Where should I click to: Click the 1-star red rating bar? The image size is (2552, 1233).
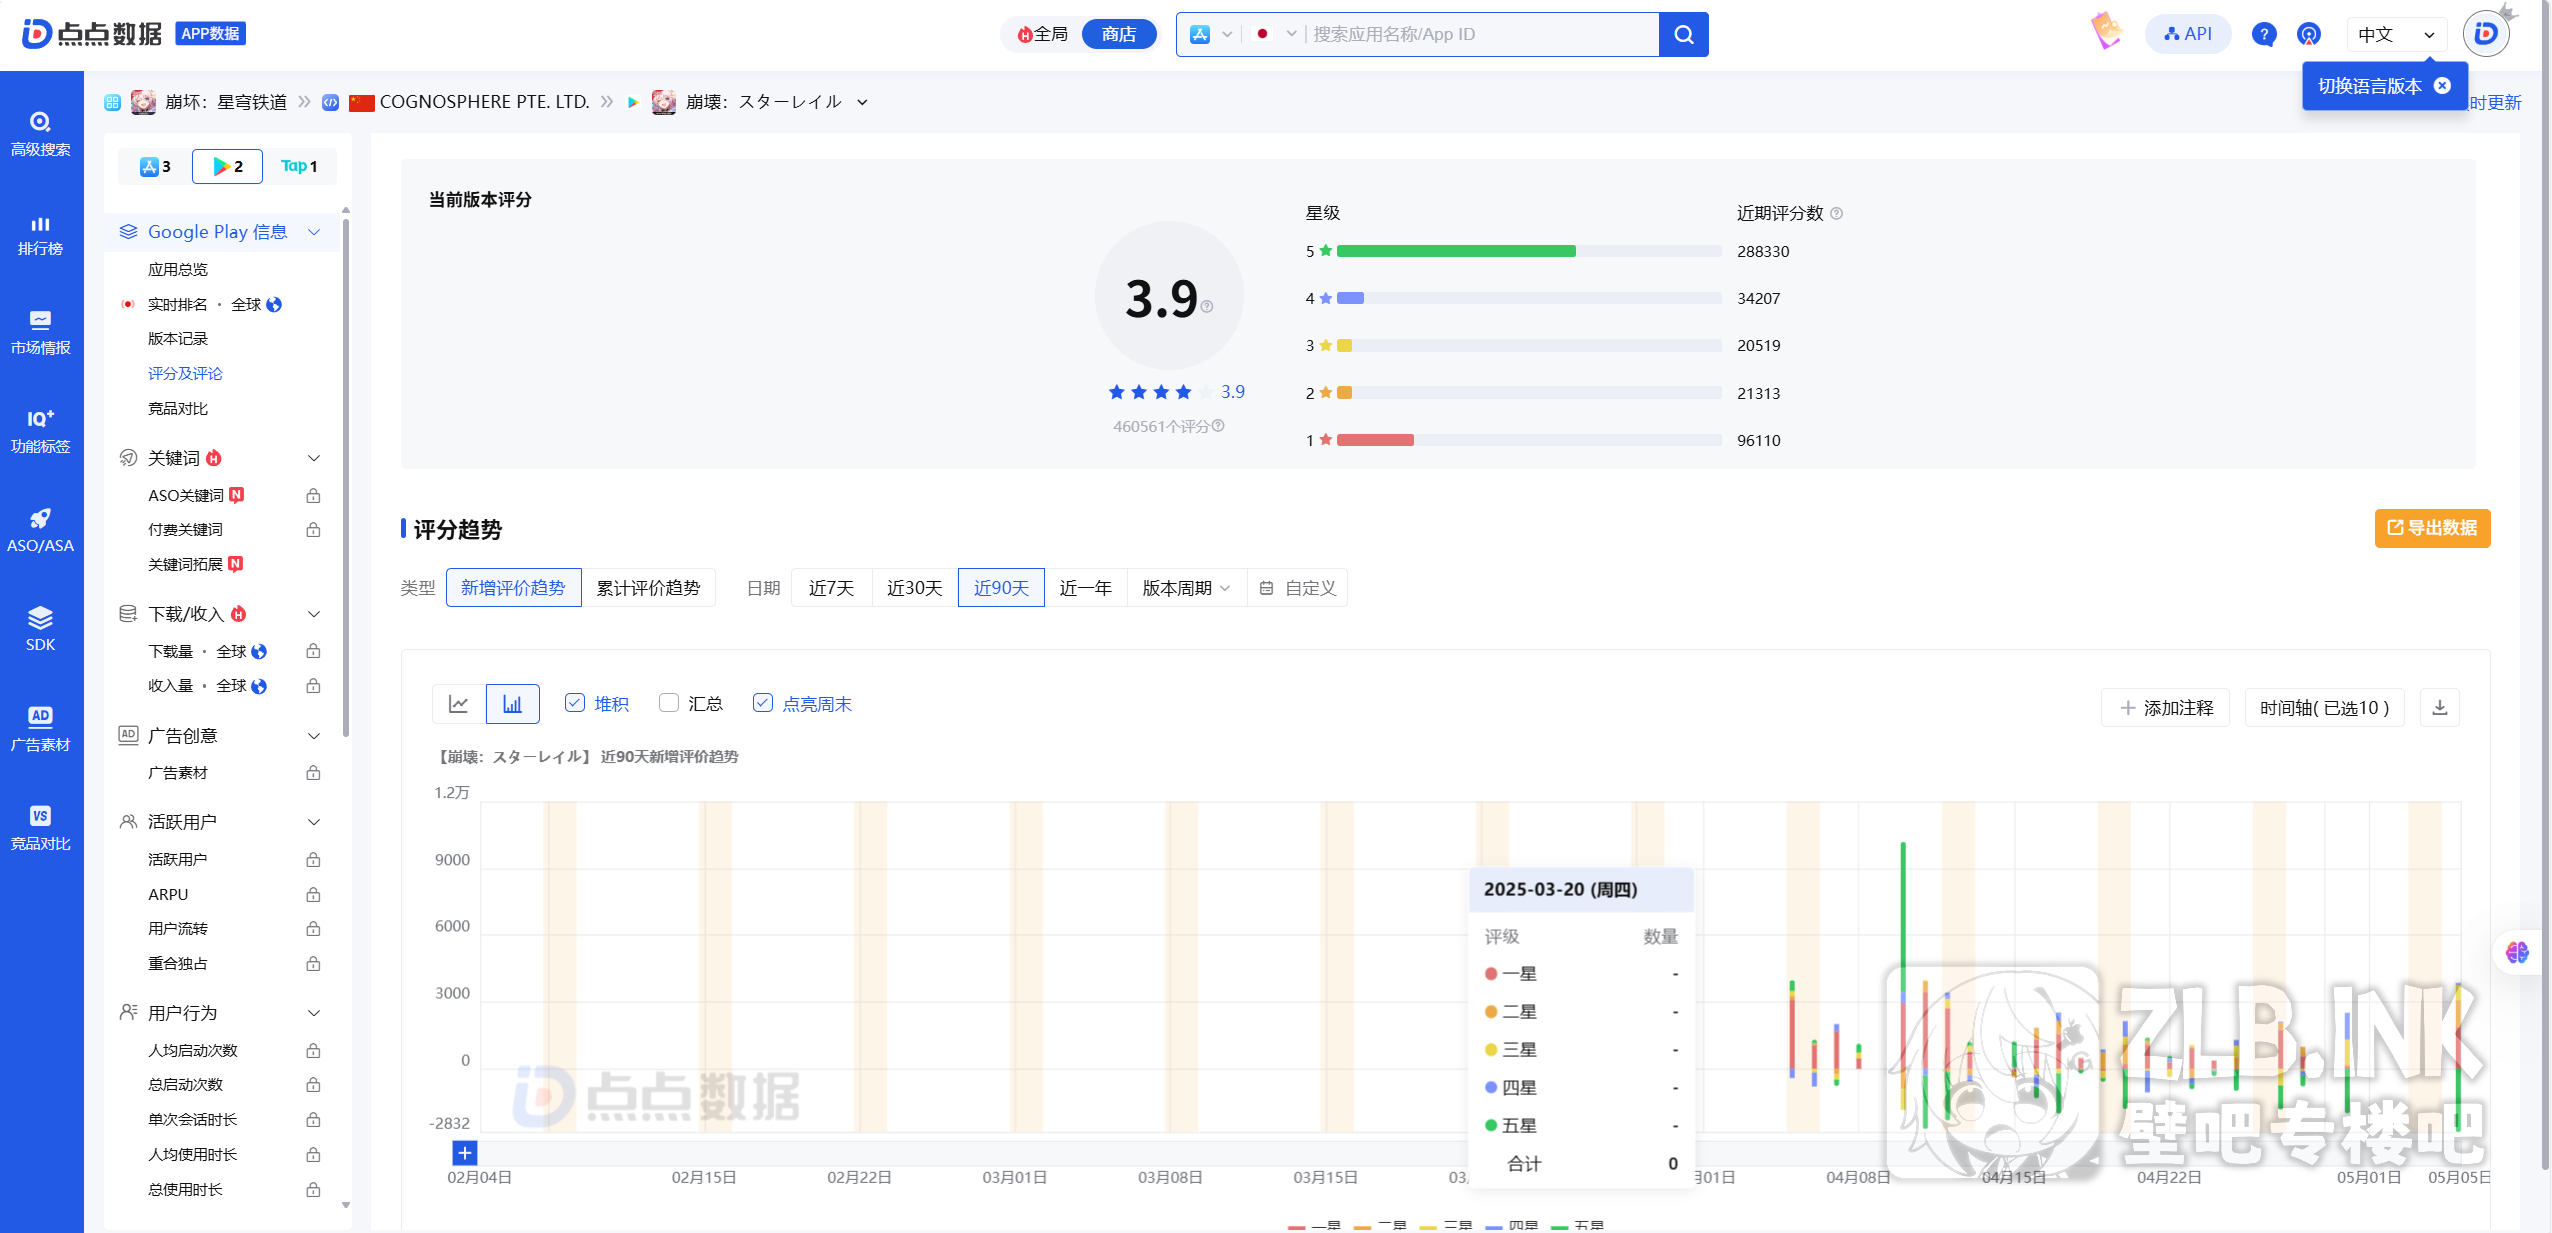pyautogui.click(x=1375, y=440)
